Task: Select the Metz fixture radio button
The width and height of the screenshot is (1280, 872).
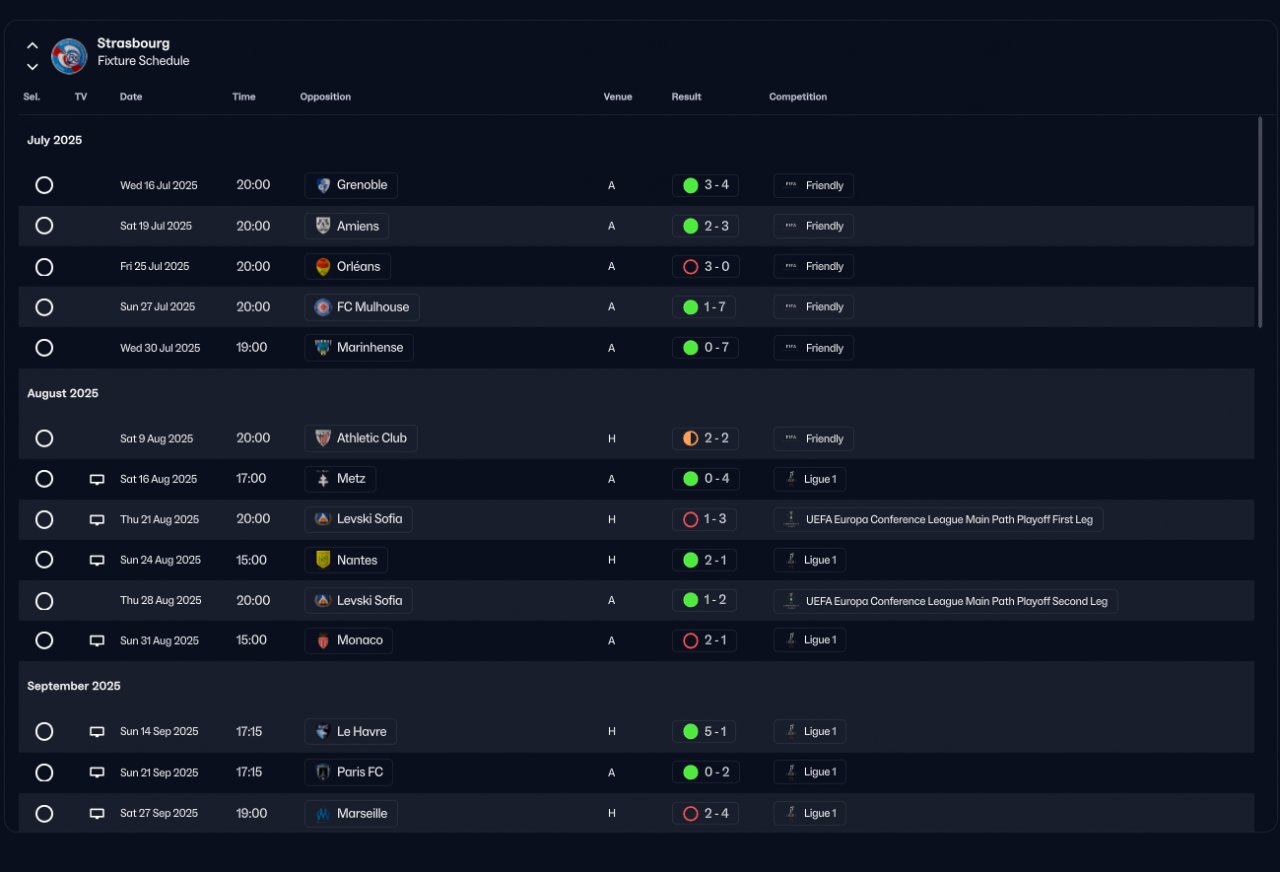Action: [x=44, y=479]
